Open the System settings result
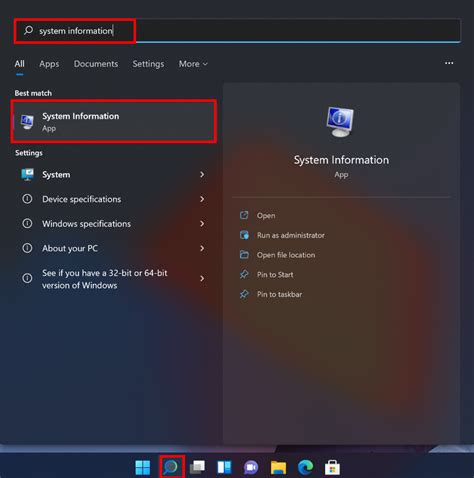474x478 pixels. tap(113, 175)
